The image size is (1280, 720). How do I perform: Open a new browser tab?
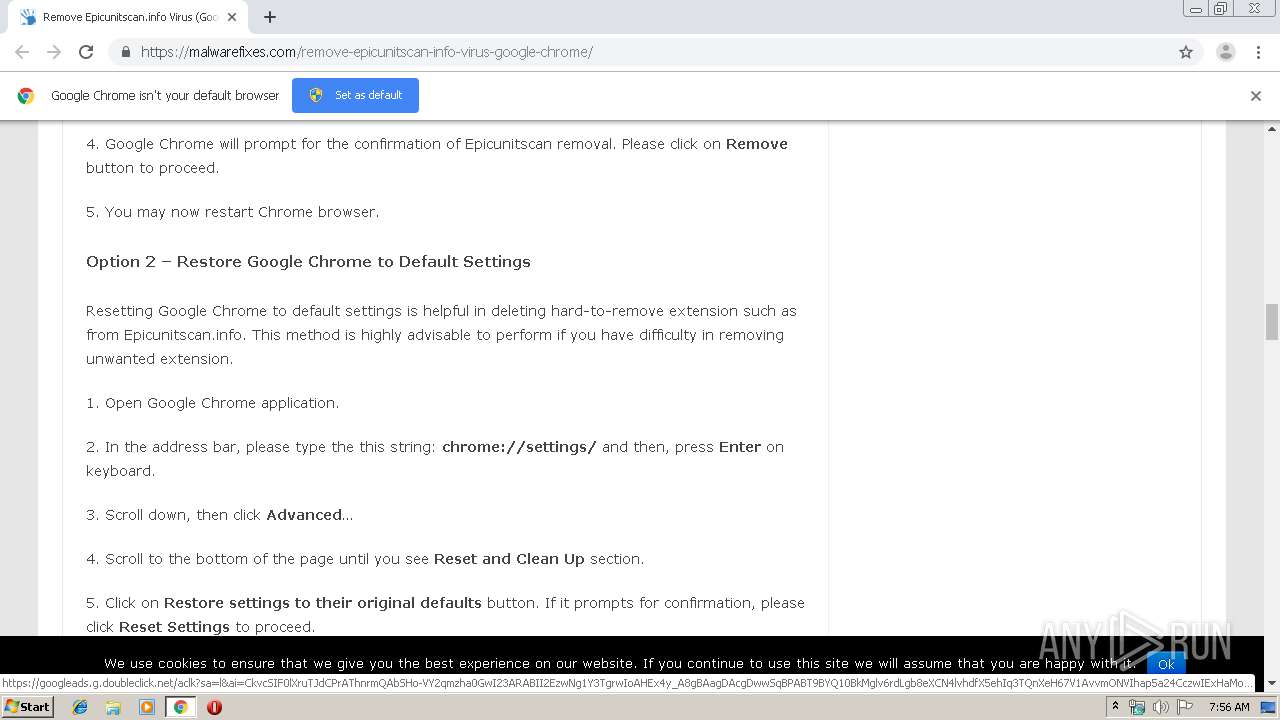click(270, 17)
